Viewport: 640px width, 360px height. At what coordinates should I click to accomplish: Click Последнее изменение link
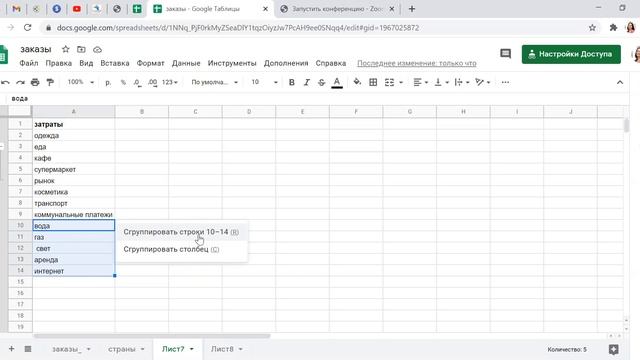click(x=417, y=63)
